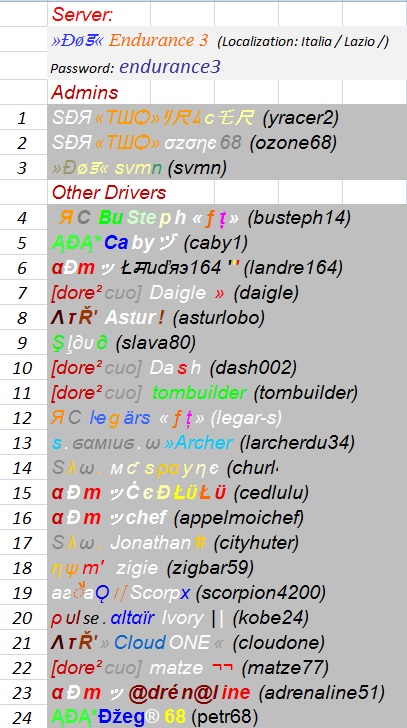
Task: Click the caby1 driver cell
Action: pyautogui.click(x=227, y=242)
